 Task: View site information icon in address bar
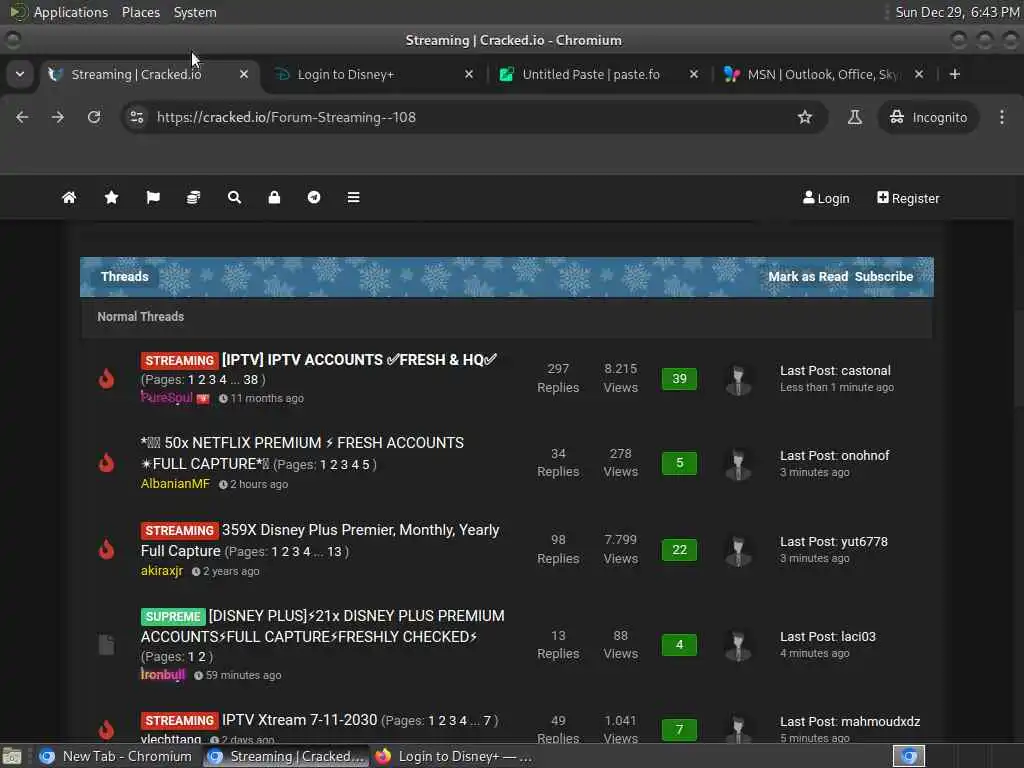click(136, 117)
